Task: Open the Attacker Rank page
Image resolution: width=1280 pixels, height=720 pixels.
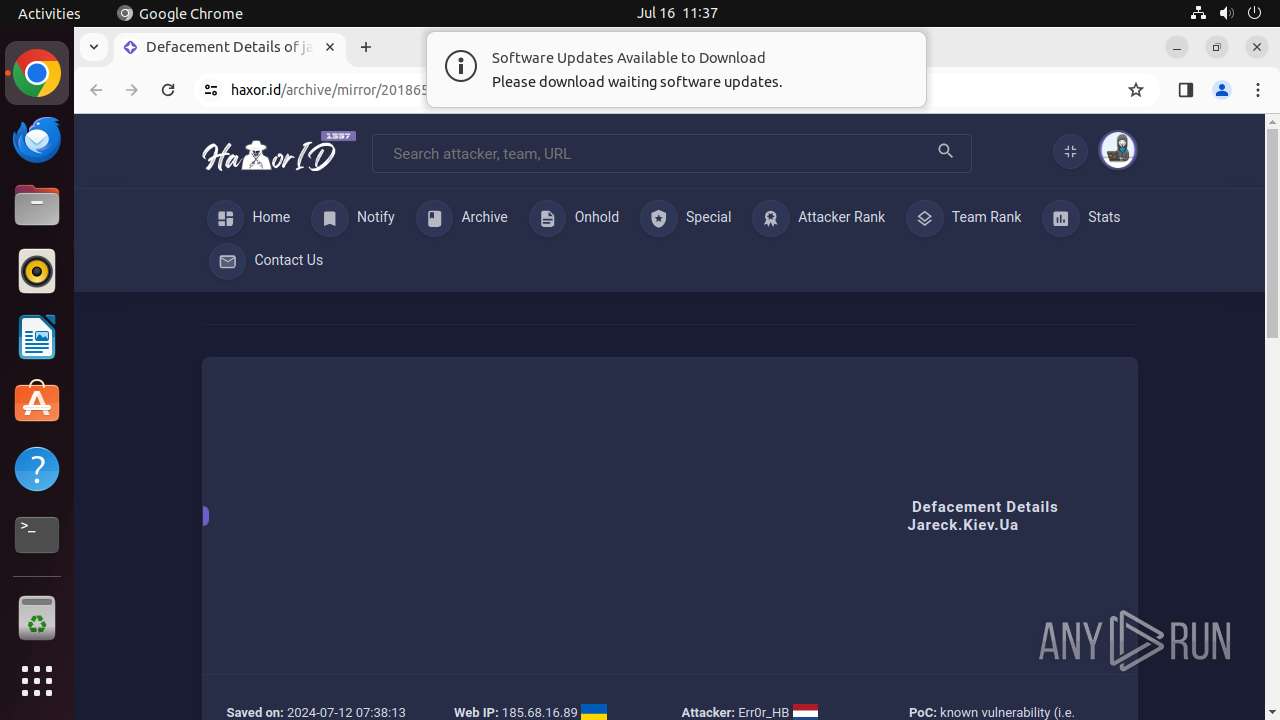Action: click(819, 218)
